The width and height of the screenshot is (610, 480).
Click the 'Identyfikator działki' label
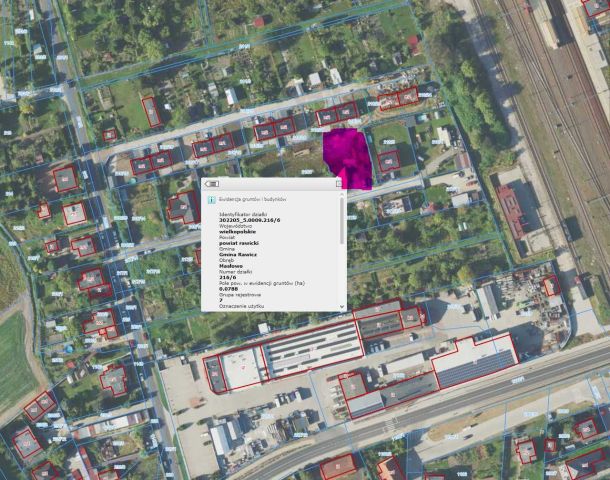pos(243,214)
